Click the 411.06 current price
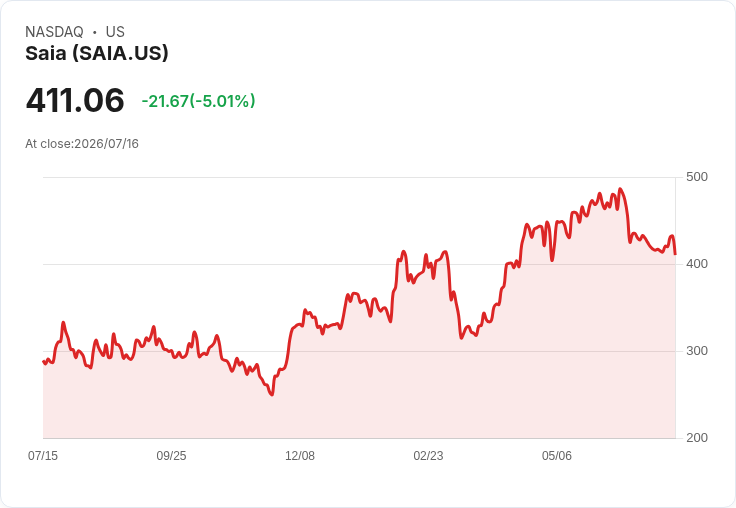 pos(75,100)
